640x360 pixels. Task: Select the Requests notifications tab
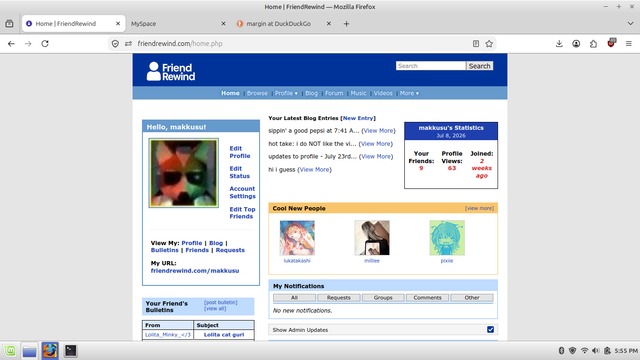tap(339, 298)
